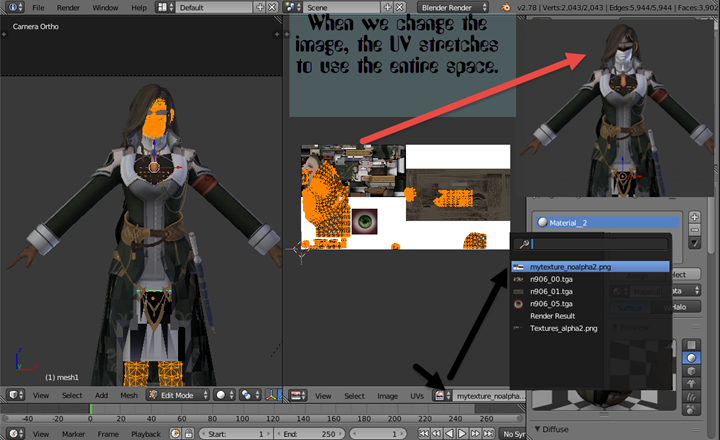Select n906_05.tga in image list
The width and height of the screenshot is (720, 440).
590,304
